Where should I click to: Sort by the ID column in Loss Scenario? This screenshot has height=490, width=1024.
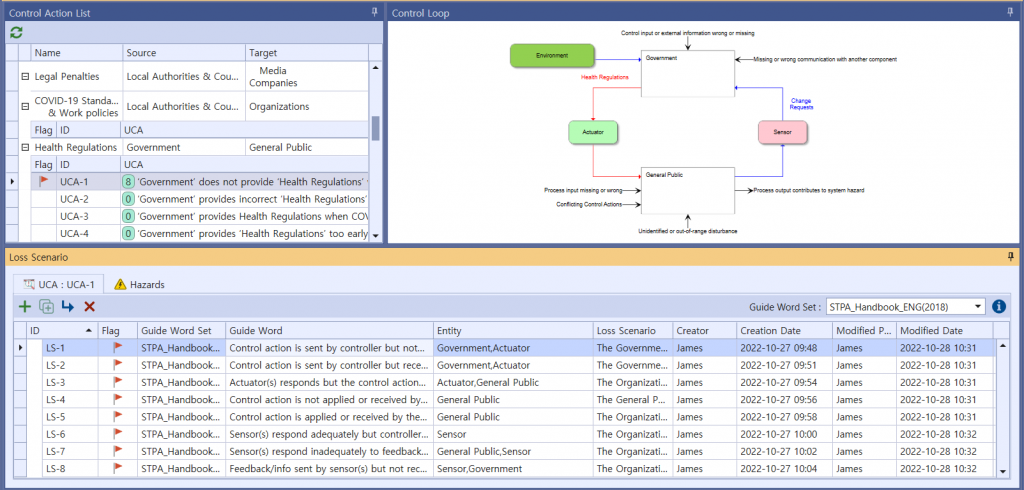pyautogui.click(x=63, y=331)
